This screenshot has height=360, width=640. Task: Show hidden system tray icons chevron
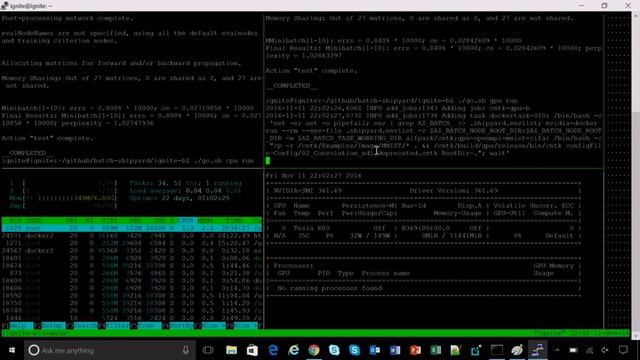point(557,350)
